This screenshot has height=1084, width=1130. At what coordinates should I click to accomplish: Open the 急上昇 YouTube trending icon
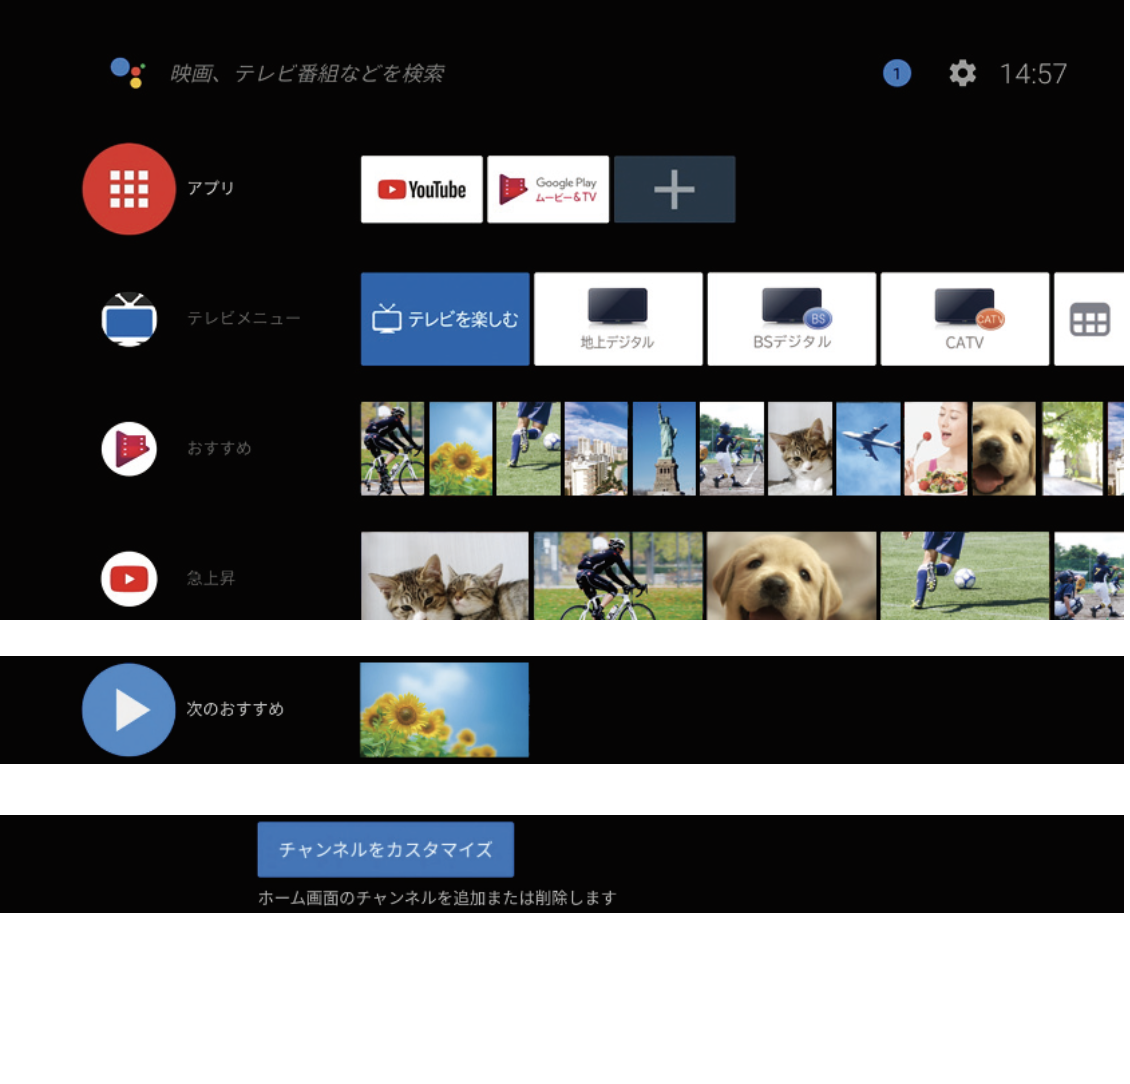click(x=129, y=579)
